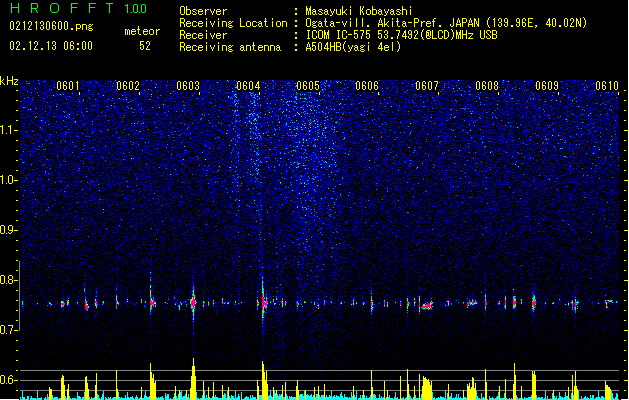Click meteor count 52
The width and height of the screenshot is (629, 400).
click(145, 46)
